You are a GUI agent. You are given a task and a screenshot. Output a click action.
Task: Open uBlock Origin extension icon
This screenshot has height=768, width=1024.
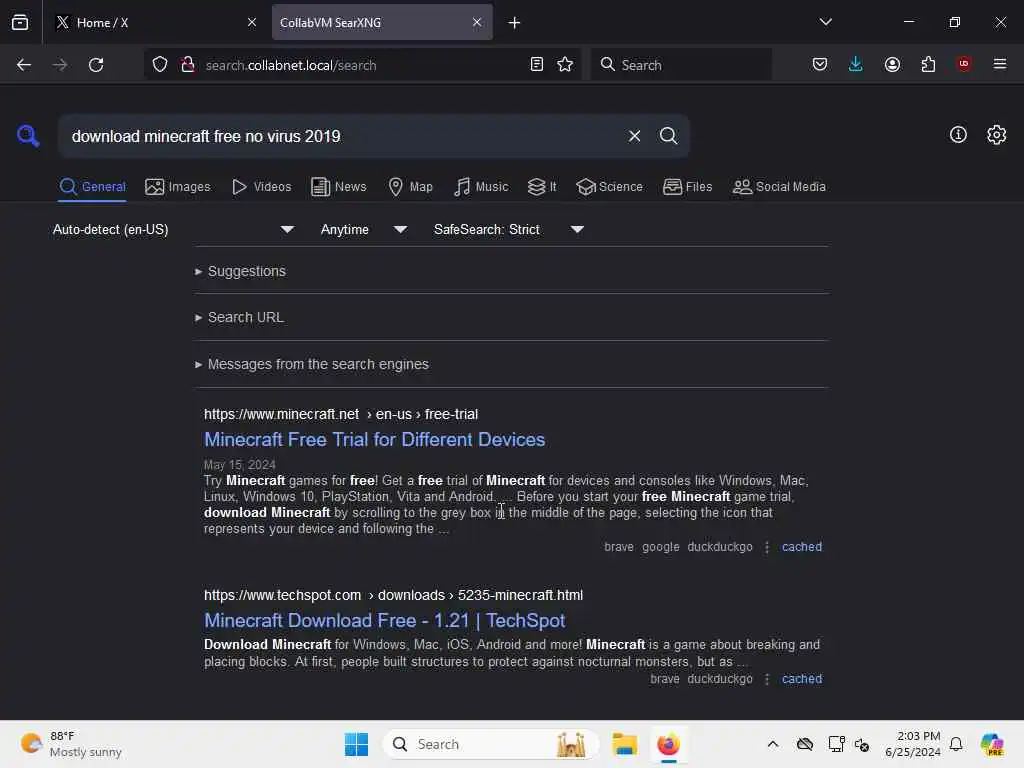(964, 64)
